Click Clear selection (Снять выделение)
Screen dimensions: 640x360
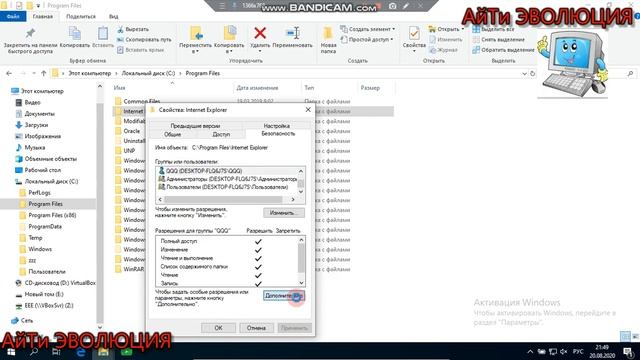(498, 40)
